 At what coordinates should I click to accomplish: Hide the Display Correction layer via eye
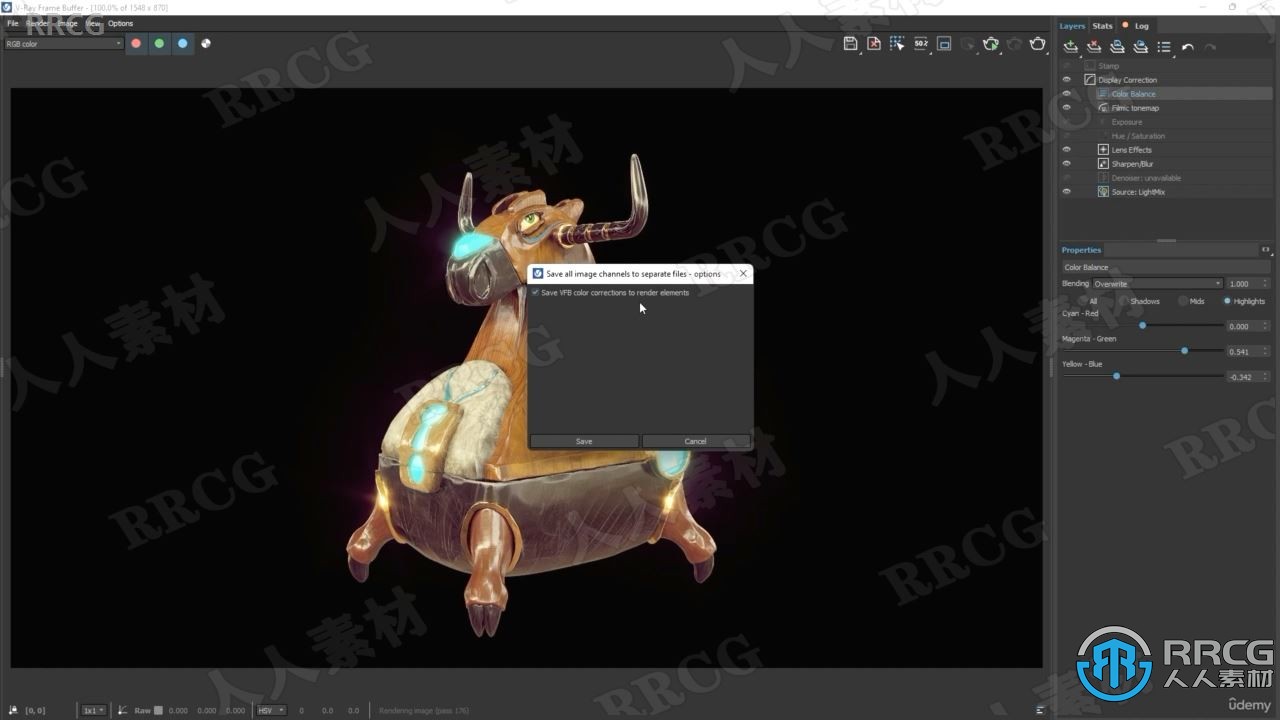point(1066,80)
